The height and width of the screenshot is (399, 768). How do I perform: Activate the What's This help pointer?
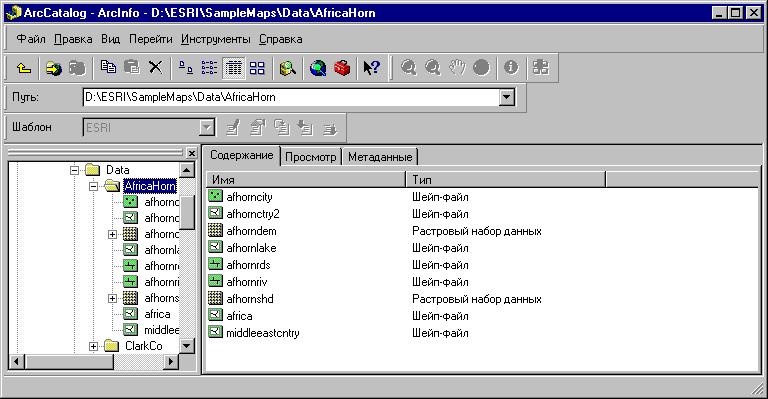[372, 68]
